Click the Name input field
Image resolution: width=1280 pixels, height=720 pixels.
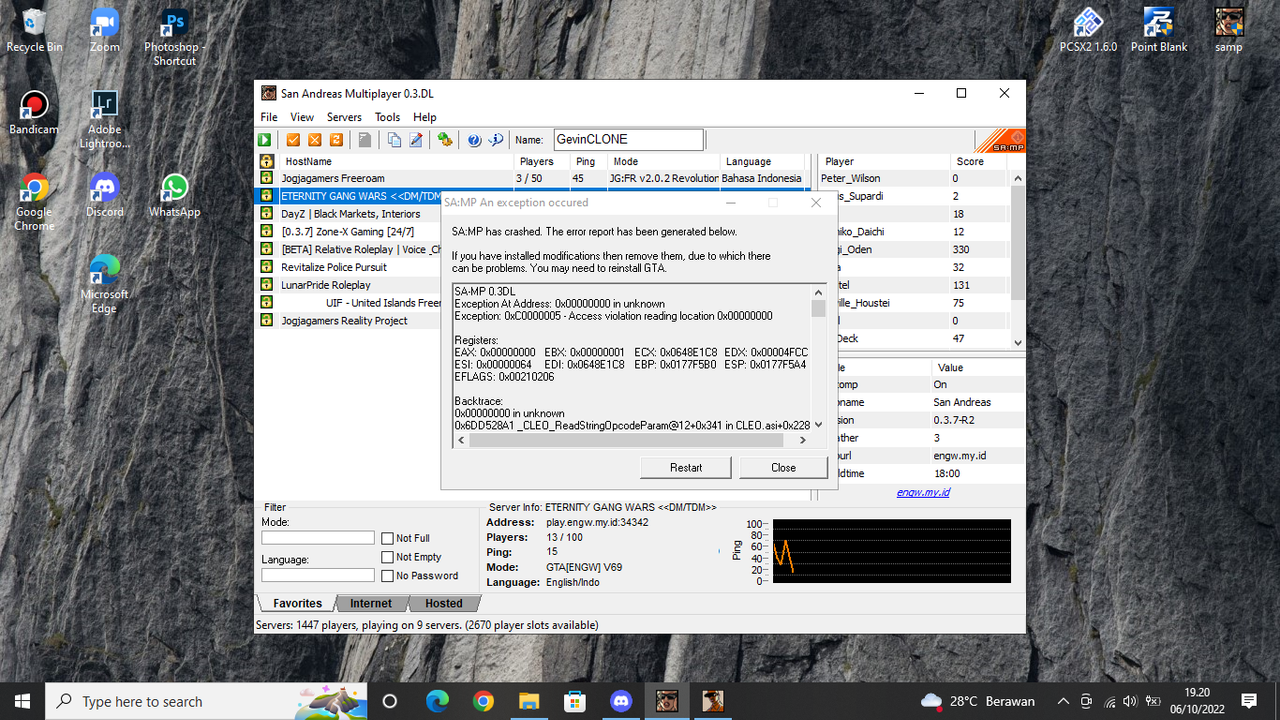pos(628,140)
